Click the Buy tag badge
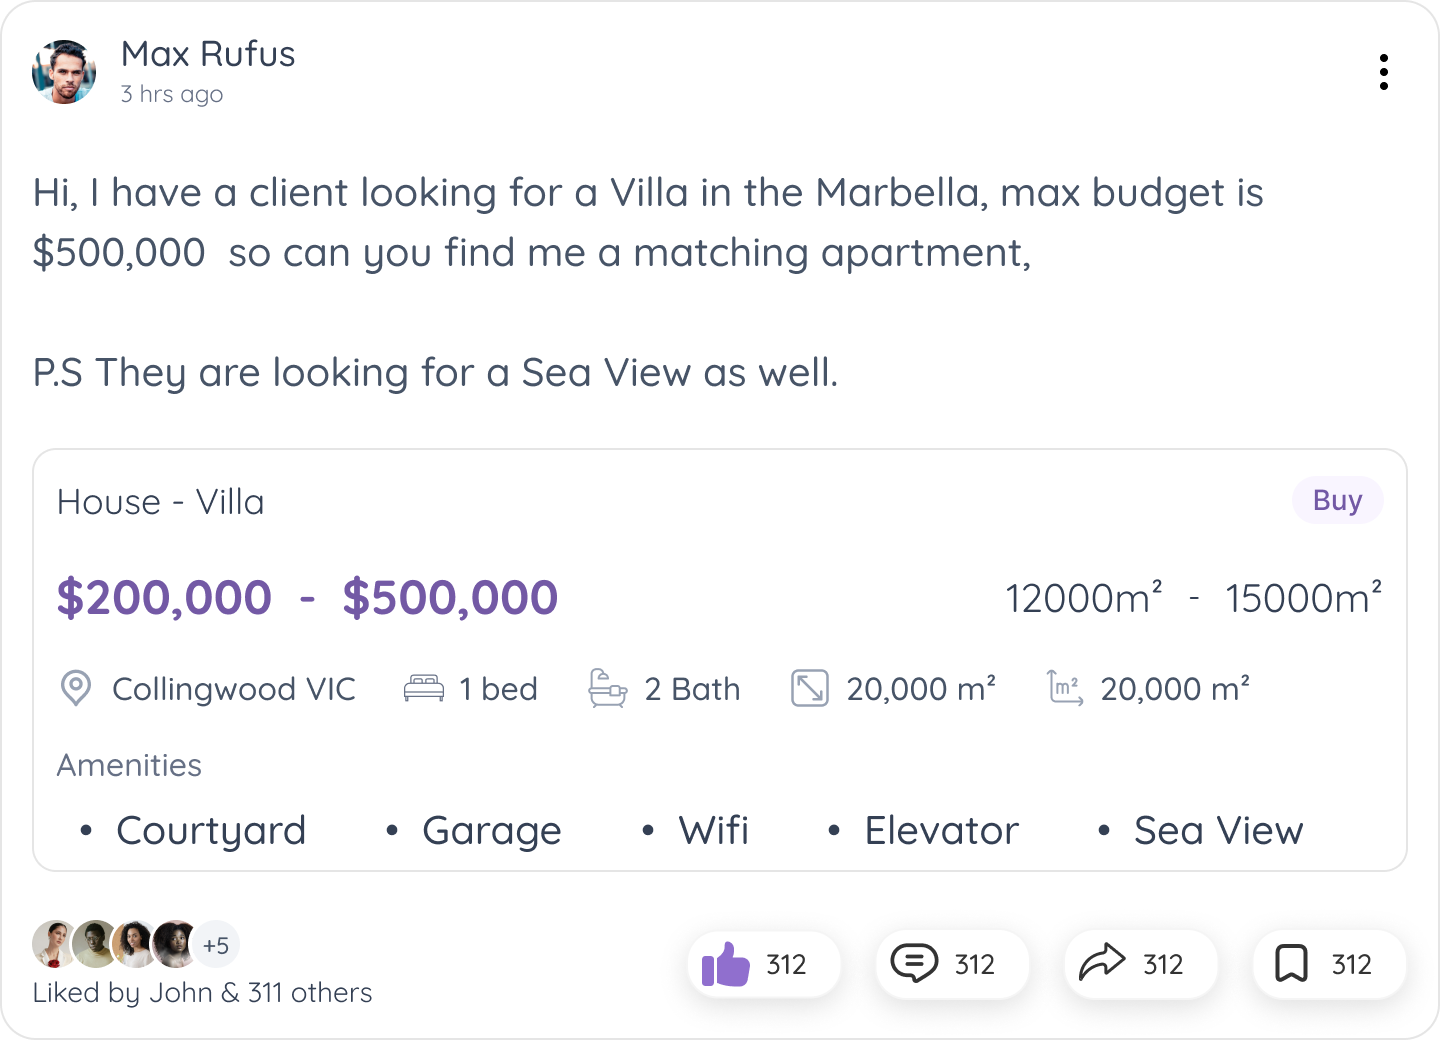Viewport: 1440px width, 1040px height. pyautogui.click(x=1337, y=500)
